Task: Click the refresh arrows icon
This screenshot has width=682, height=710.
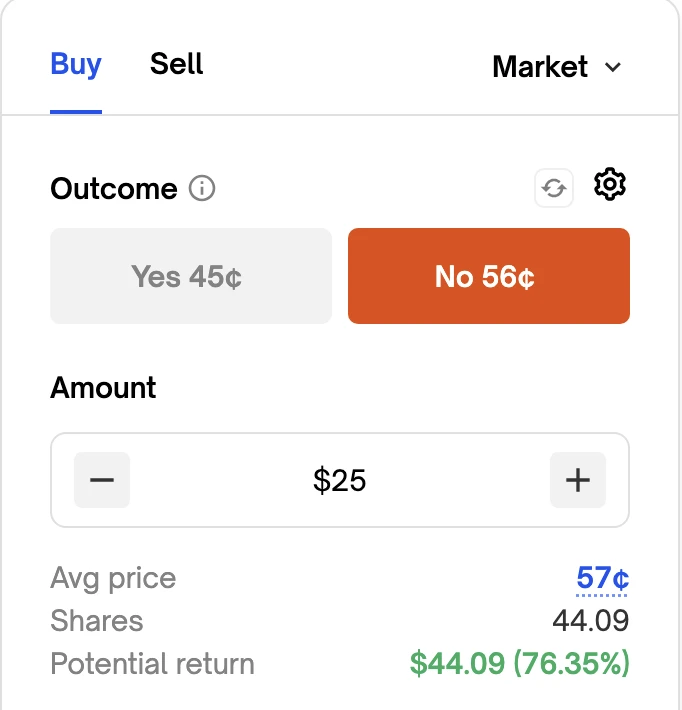Action: click(x=554, y=188)
